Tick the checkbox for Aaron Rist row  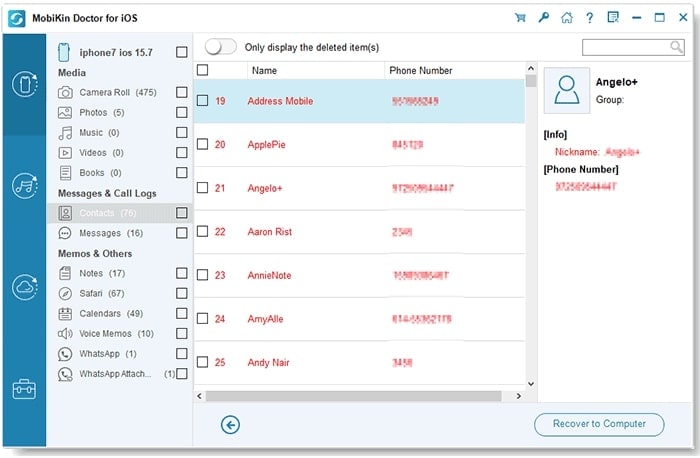pos(203,231)
